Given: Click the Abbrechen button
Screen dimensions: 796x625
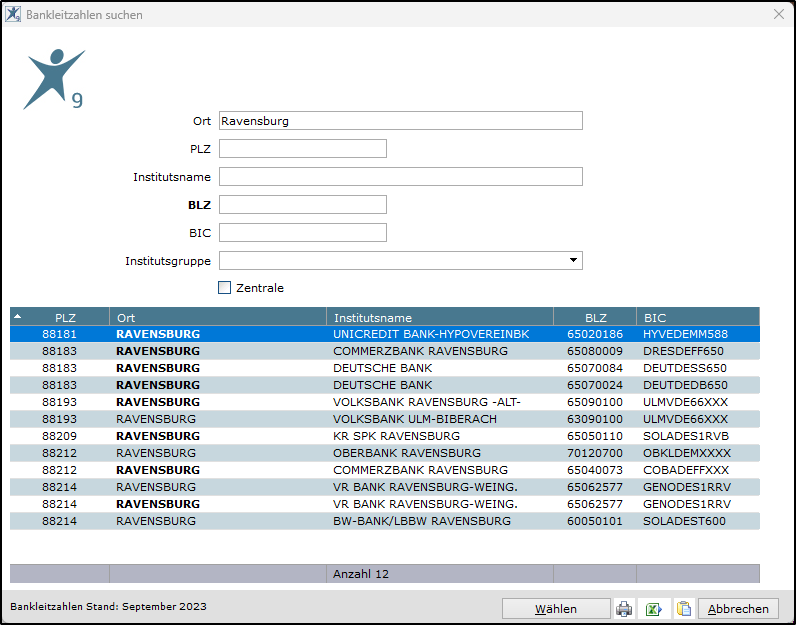Looking at the screenshot, I should pos(738,609).
